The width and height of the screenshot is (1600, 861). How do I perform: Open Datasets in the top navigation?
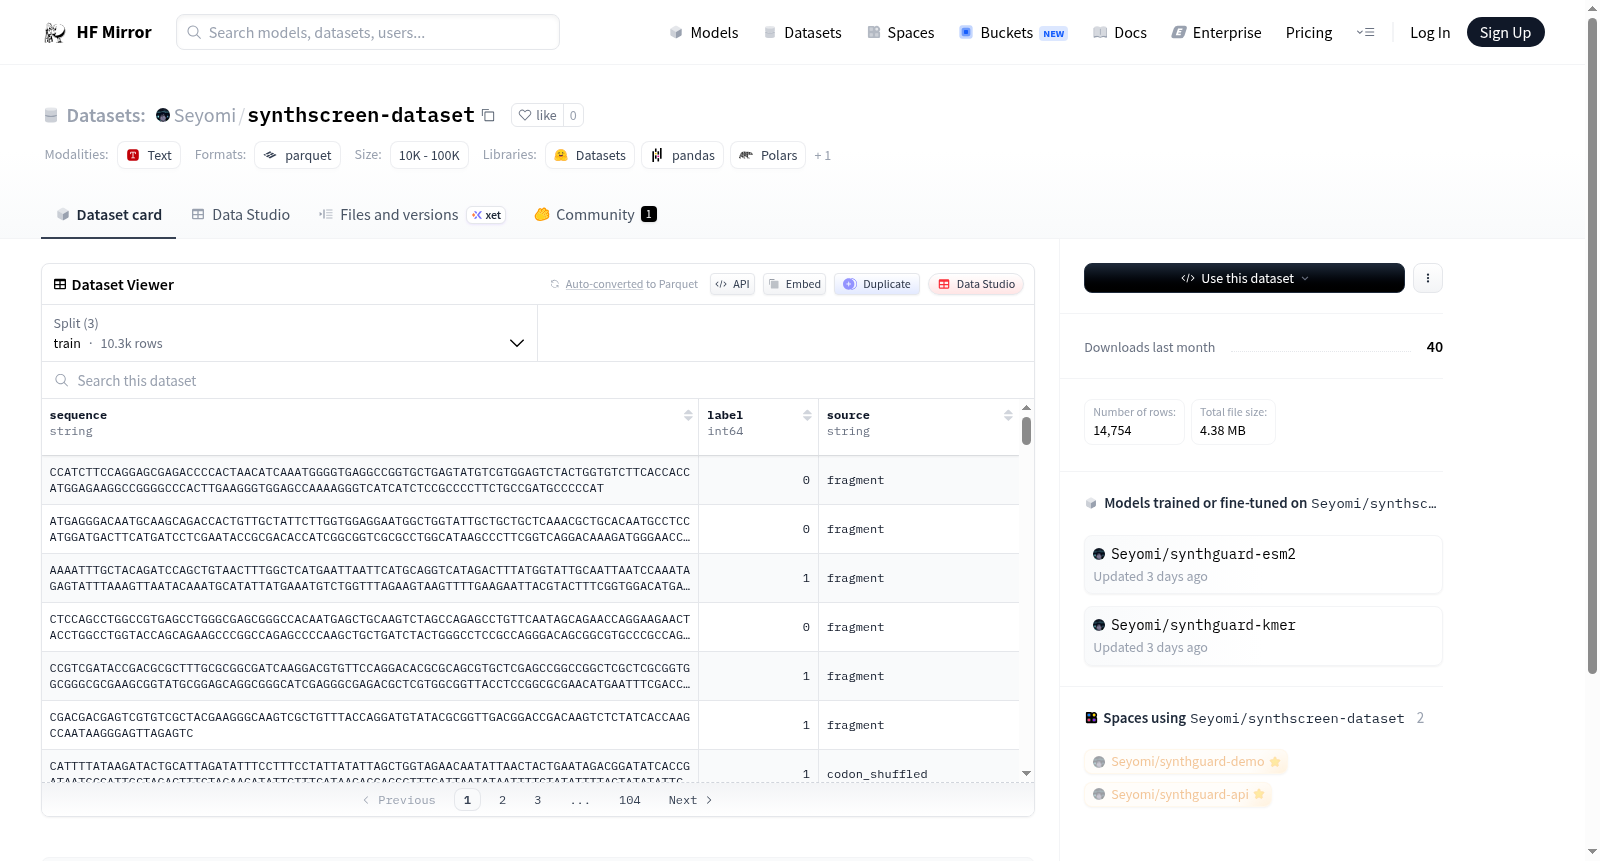click(x=803, y=32)
